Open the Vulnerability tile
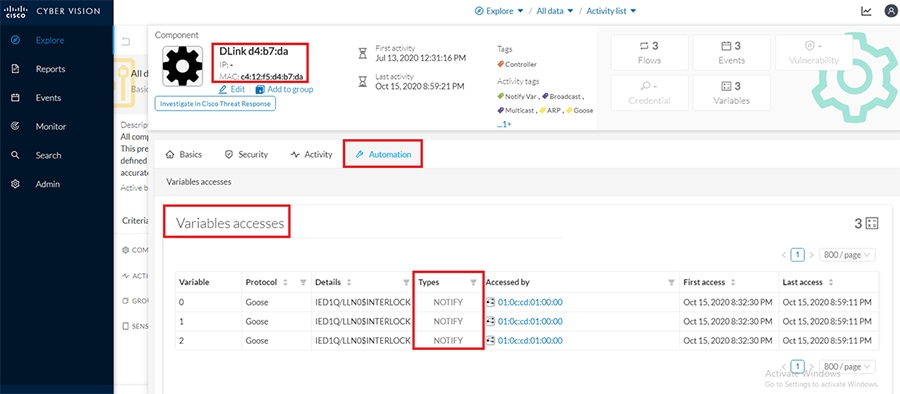 (813, 52)
